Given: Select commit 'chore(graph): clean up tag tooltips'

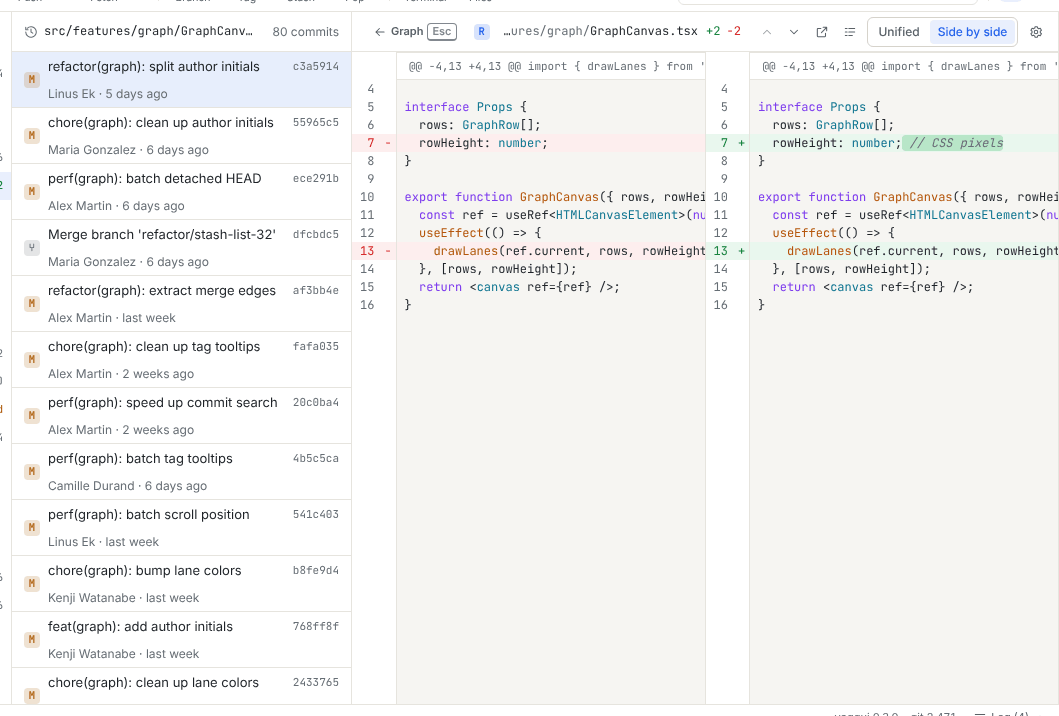Looking at the screenshot, I should 182,360.
